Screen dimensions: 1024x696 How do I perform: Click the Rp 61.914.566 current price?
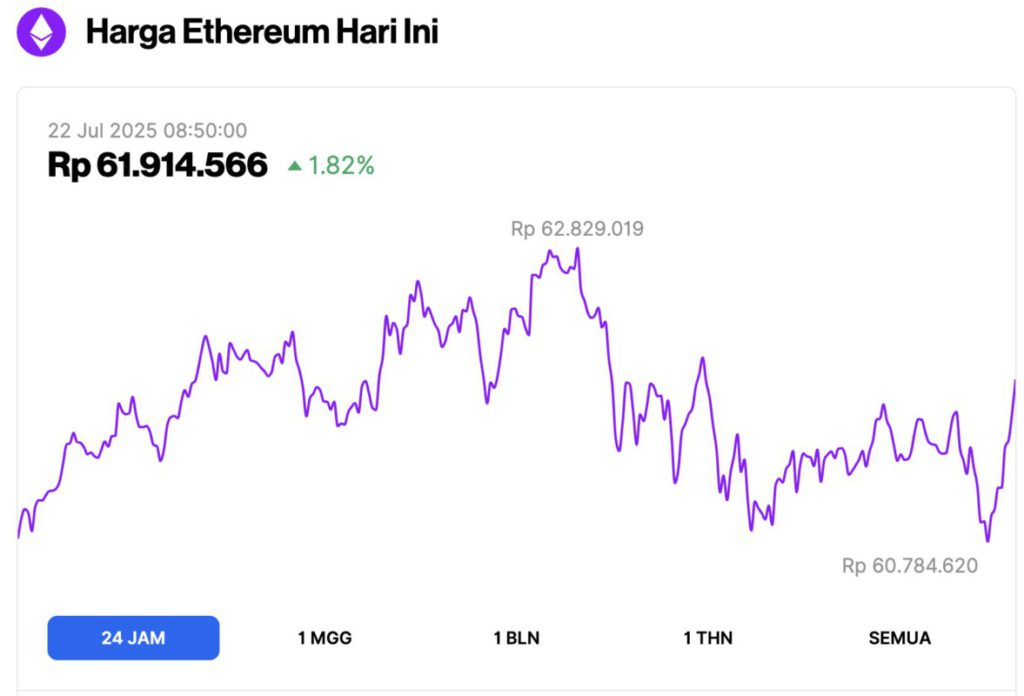[x=157, y=163]
